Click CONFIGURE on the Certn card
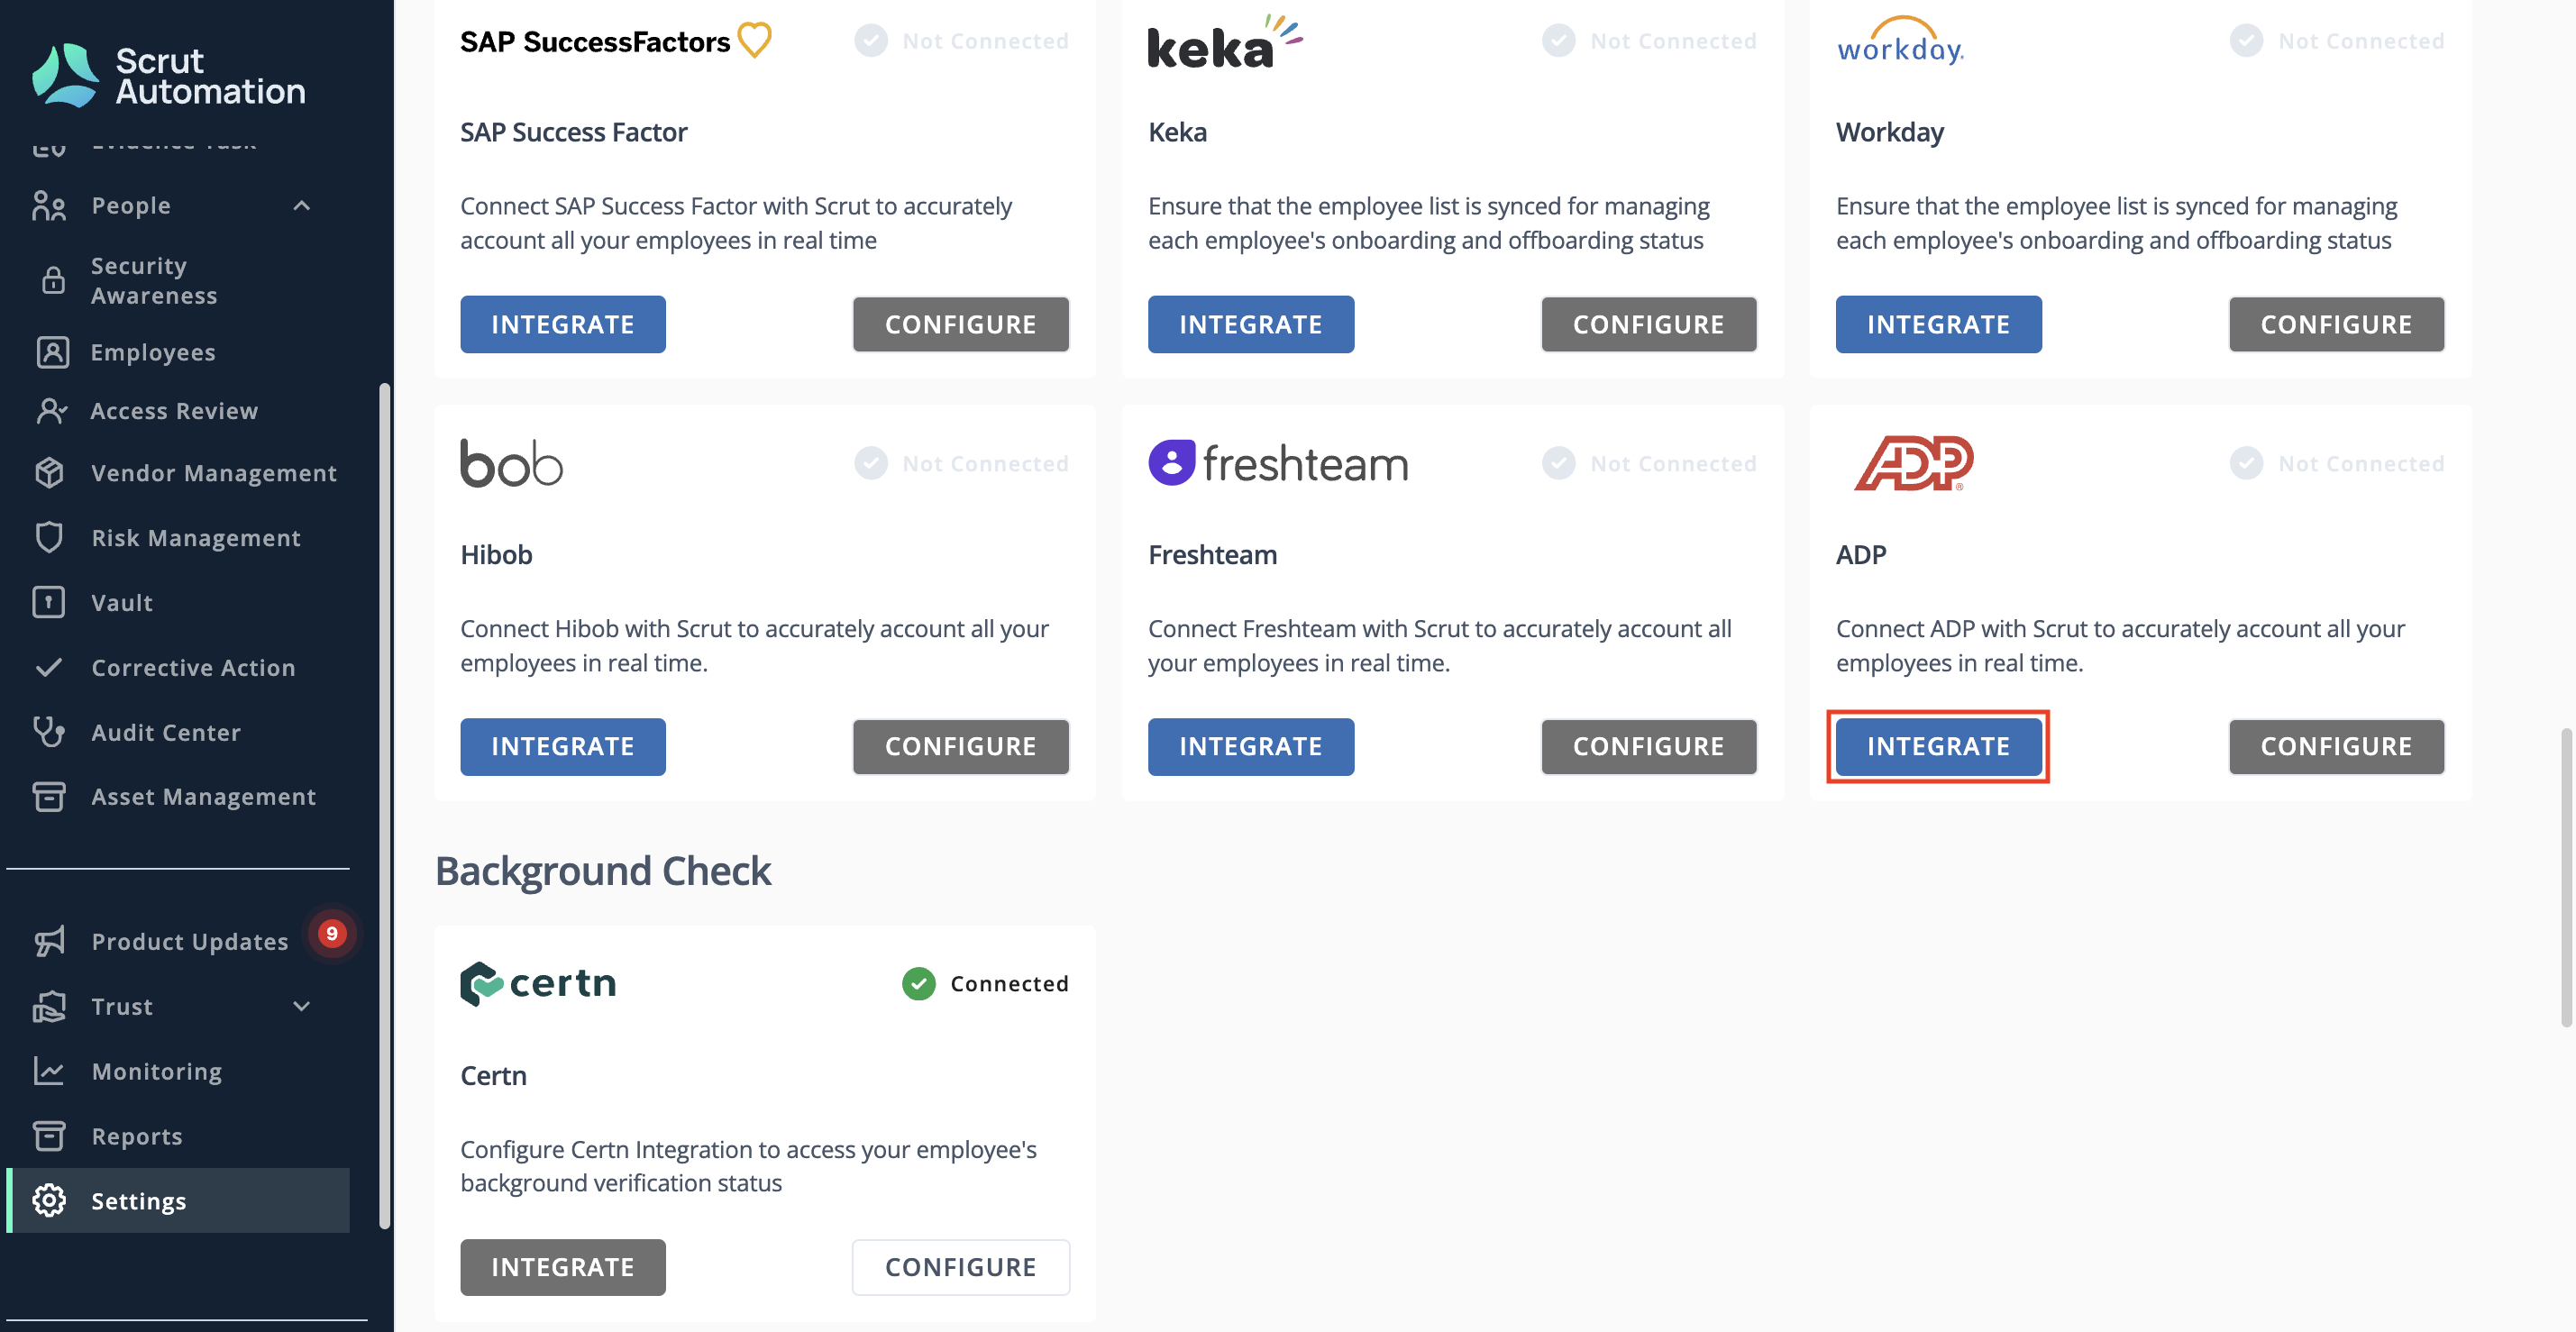 (x=960, y=1267)
